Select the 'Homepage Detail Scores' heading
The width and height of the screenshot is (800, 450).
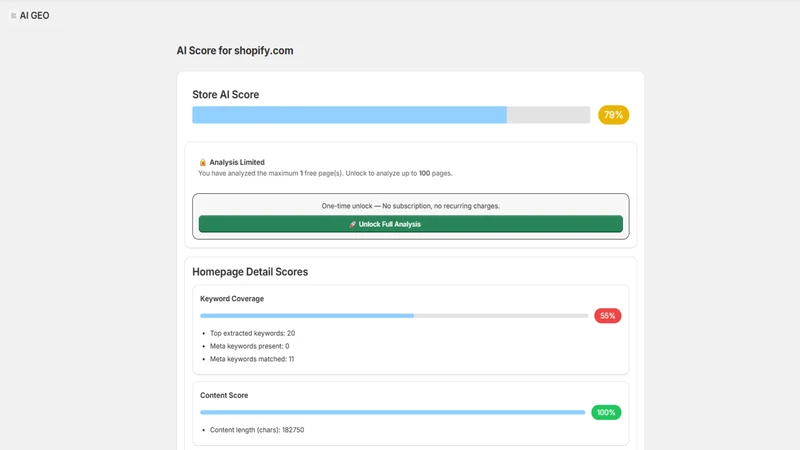tap(250, 272)
